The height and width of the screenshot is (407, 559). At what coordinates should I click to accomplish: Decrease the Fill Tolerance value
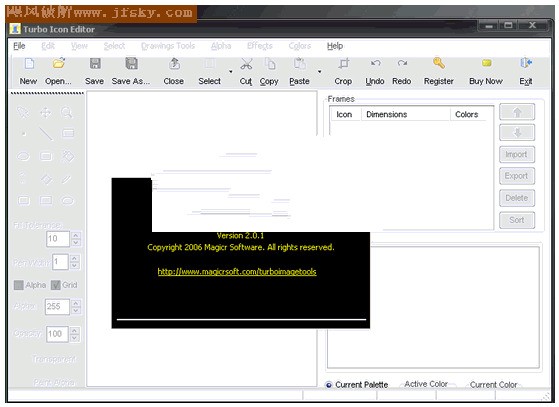[76, 243]
